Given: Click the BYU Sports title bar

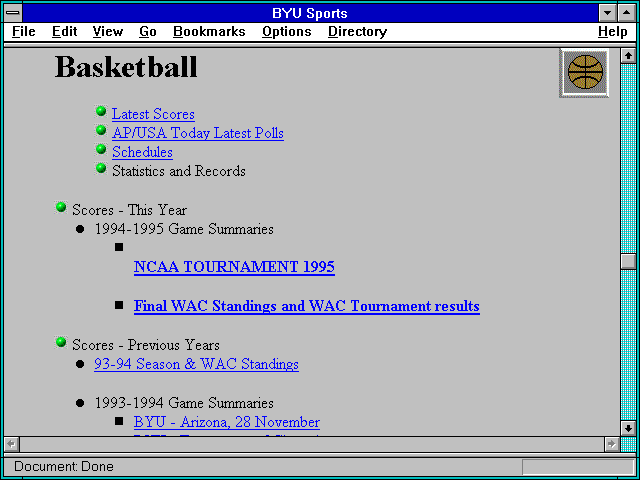Looking at the screenshot, I should coord(310,13).
